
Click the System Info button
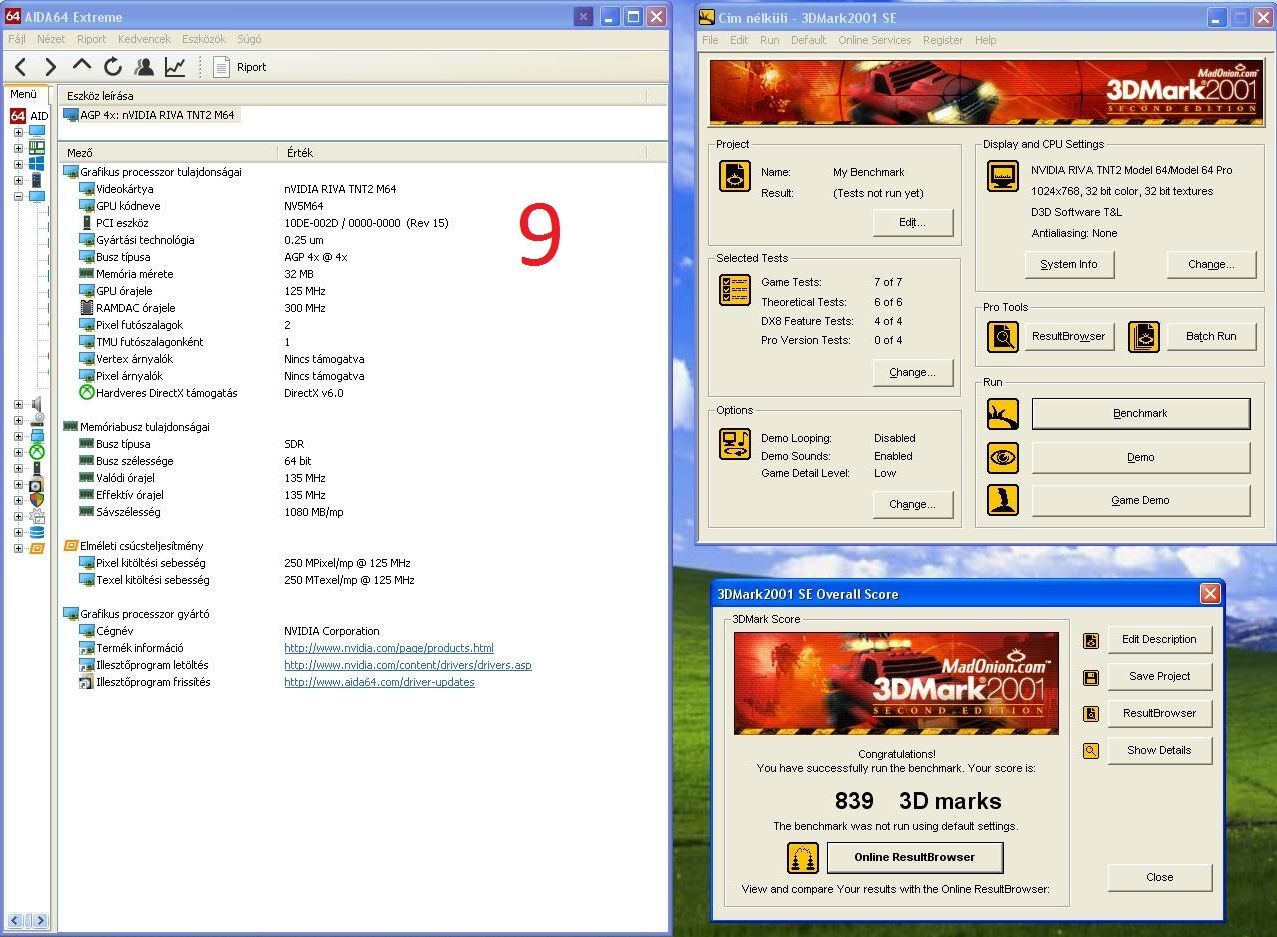point(1069,264)
